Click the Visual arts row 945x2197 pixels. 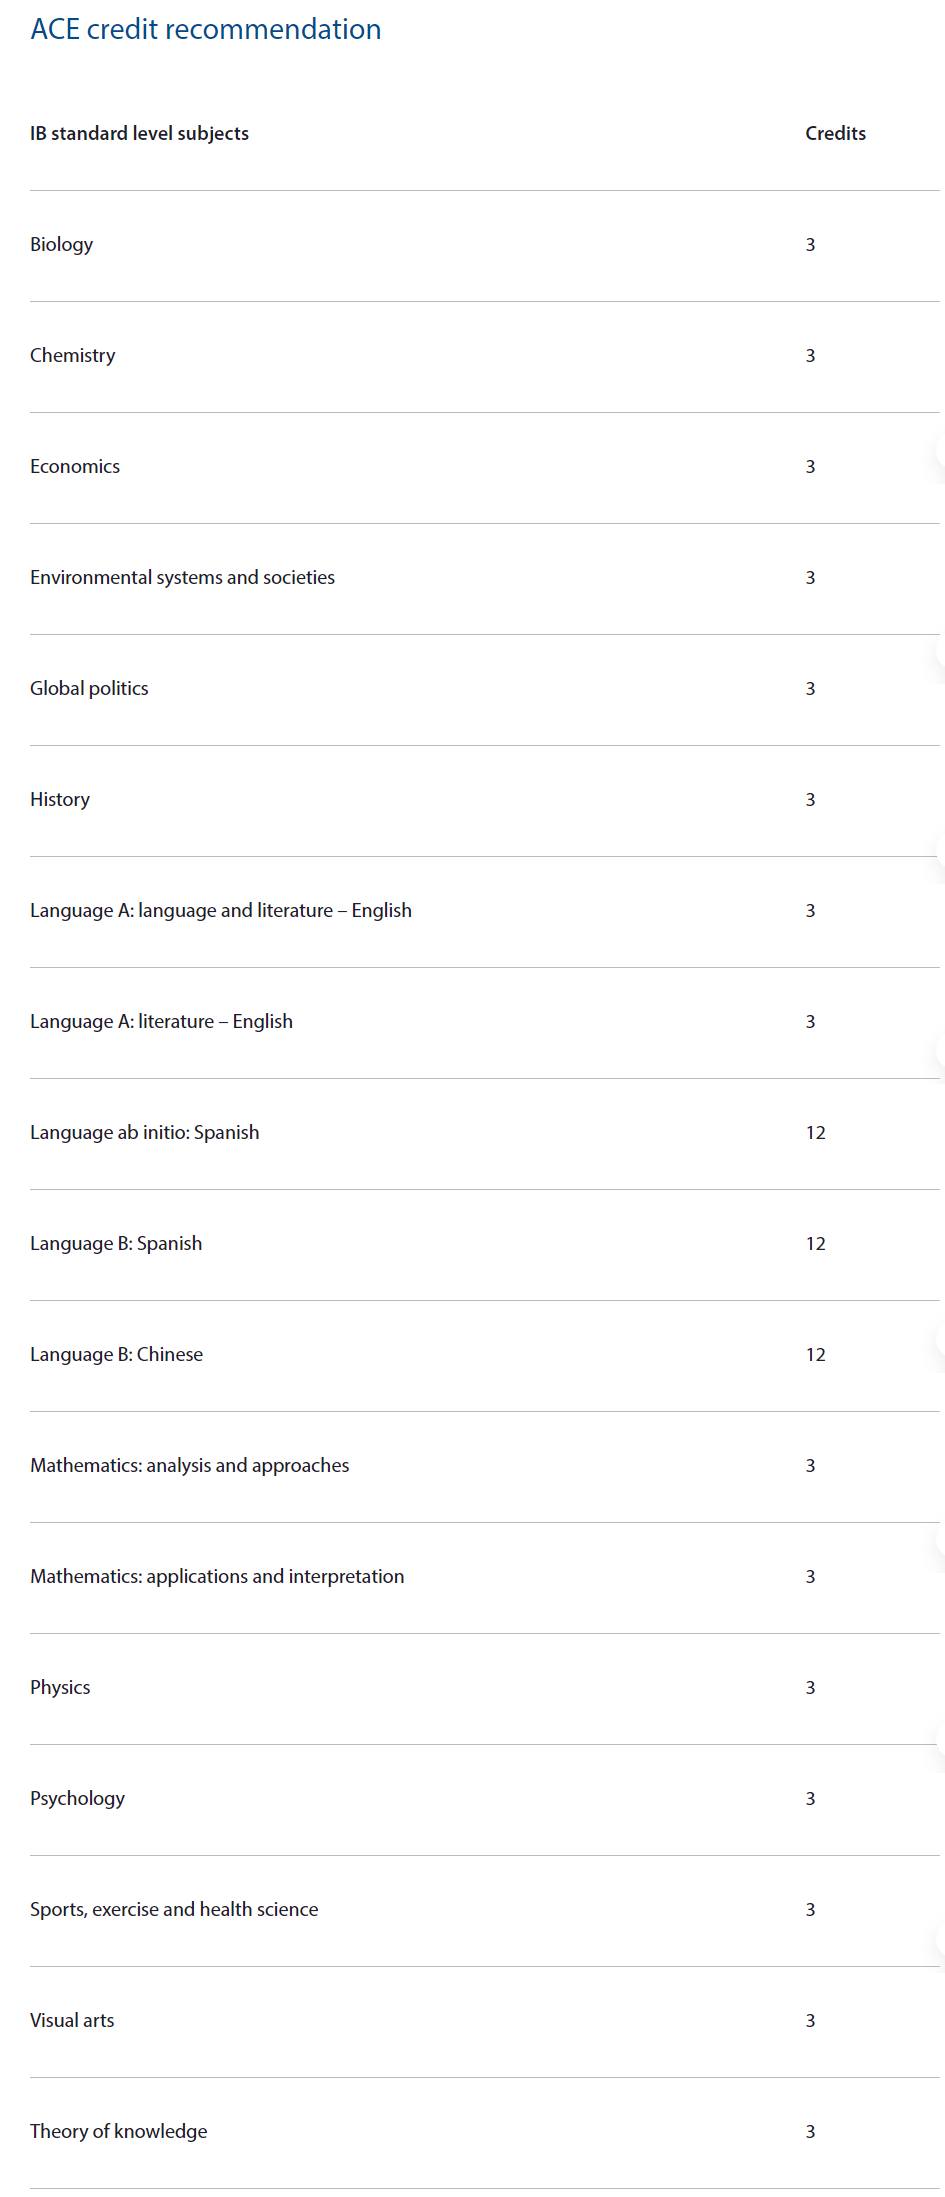(x=485, y=2021)
